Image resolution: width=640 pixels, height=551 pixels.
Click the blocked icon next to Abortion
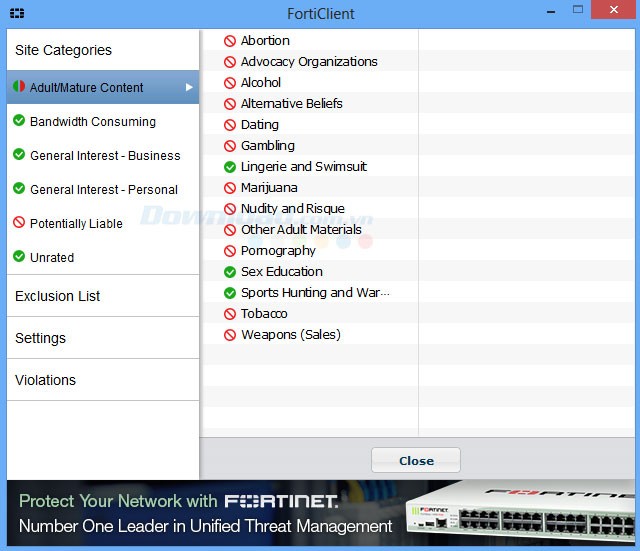pyautogui.click(x=230, y=41)
